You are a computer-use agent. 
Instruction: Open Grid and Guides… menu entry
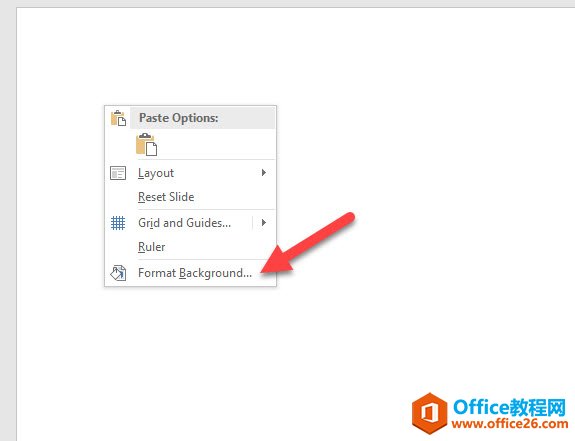[x=184, y=223]
